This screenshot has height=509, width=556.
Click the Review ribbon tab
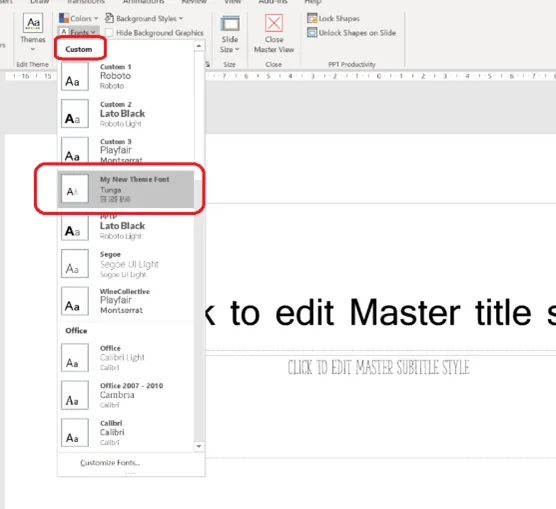click(194, 2)
